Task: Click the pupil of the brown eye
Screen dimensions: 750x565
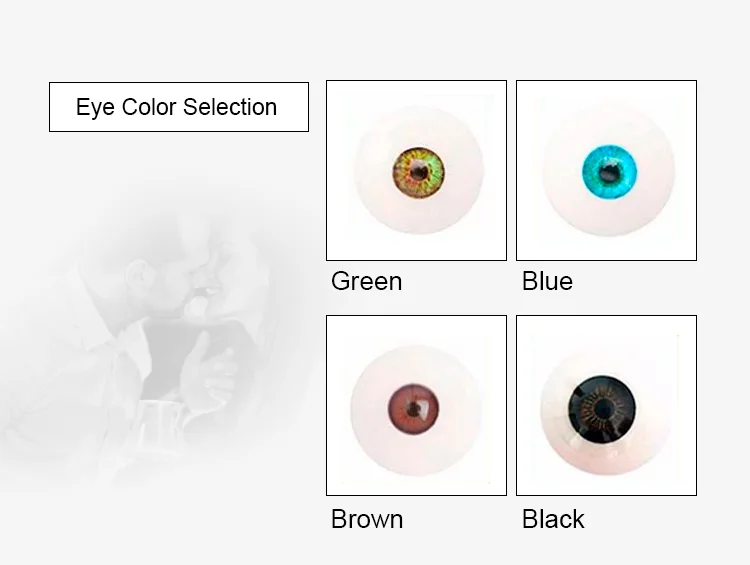Action: [x=416, y=409]
